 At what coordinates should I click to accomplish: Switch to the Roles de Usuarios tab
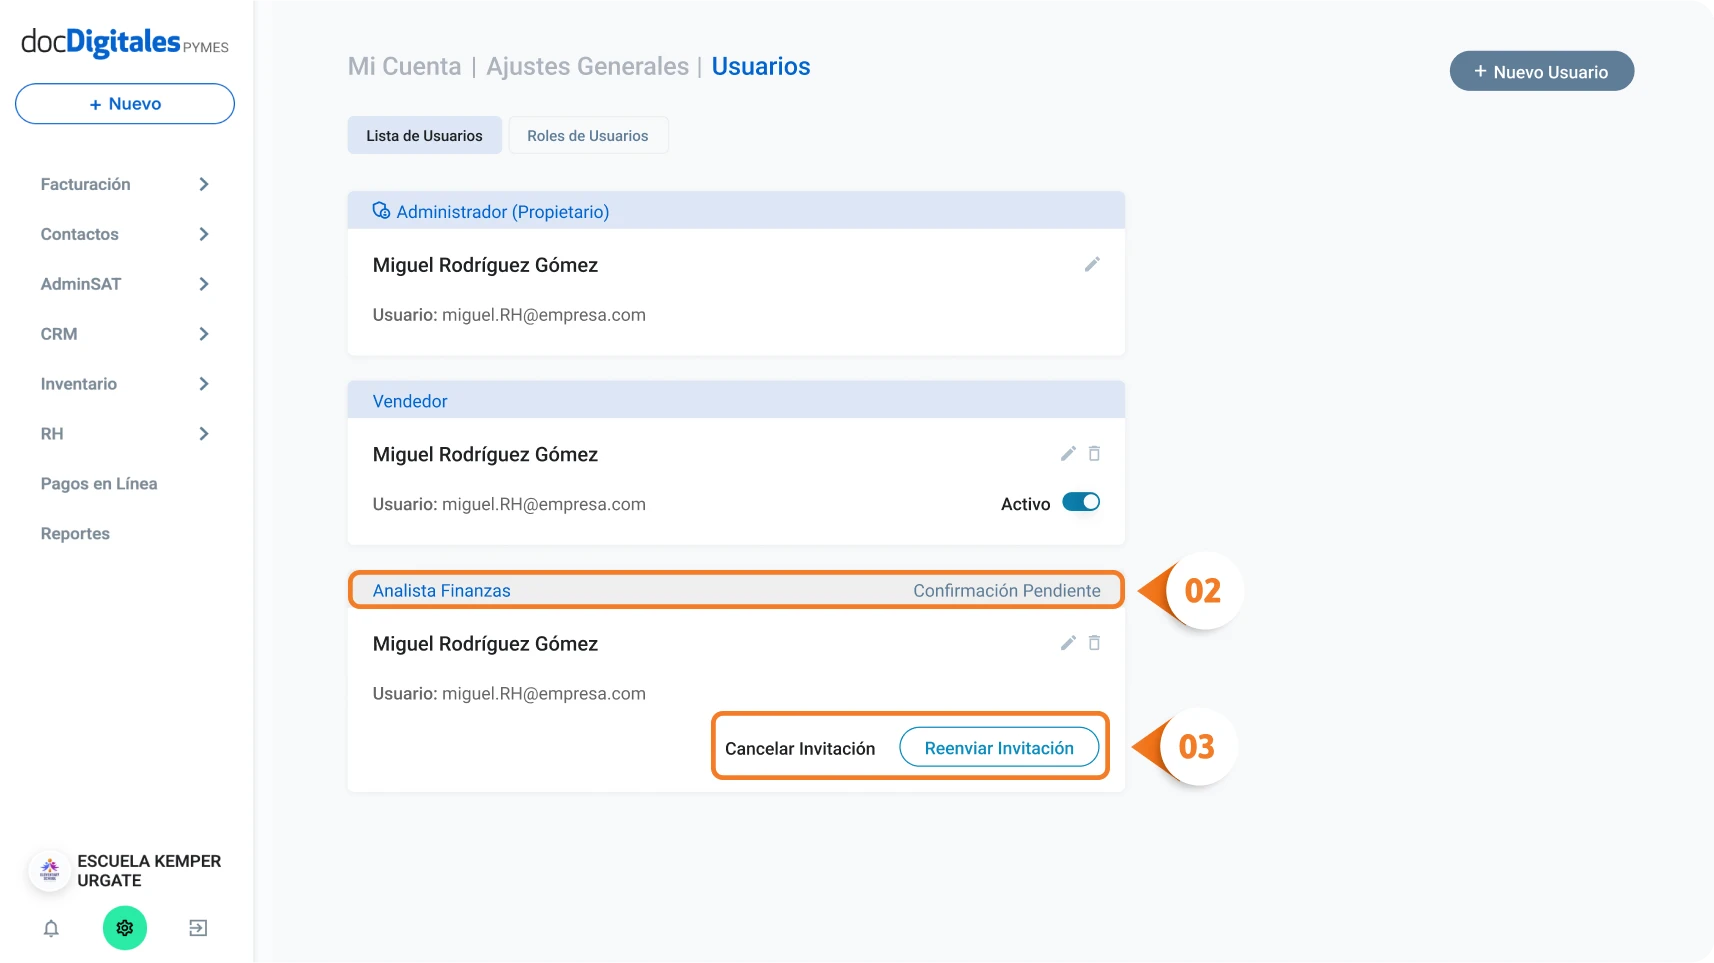click(x=588, y=136)
